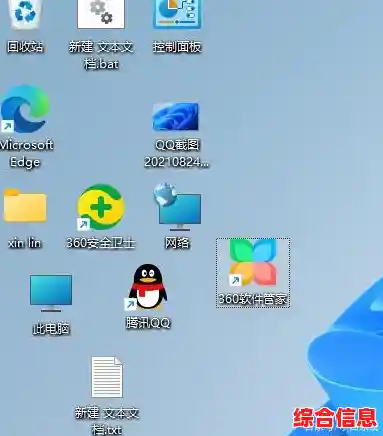Viewport: 383px width, 436px height.
Task: Click the 360安全卫士 text label
Action: click(101, 243)
